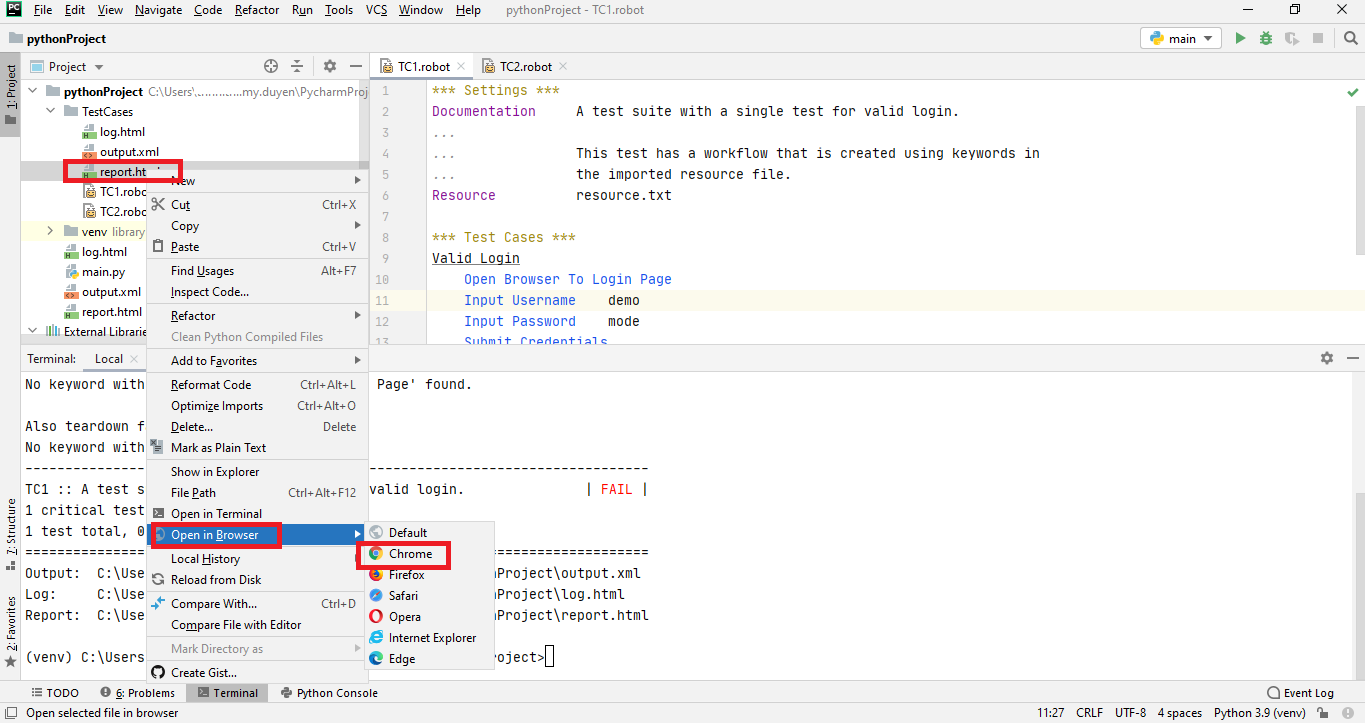Open Project panel gear settings
This screenshot has width=1365, height=723.
tap(330, 67)
